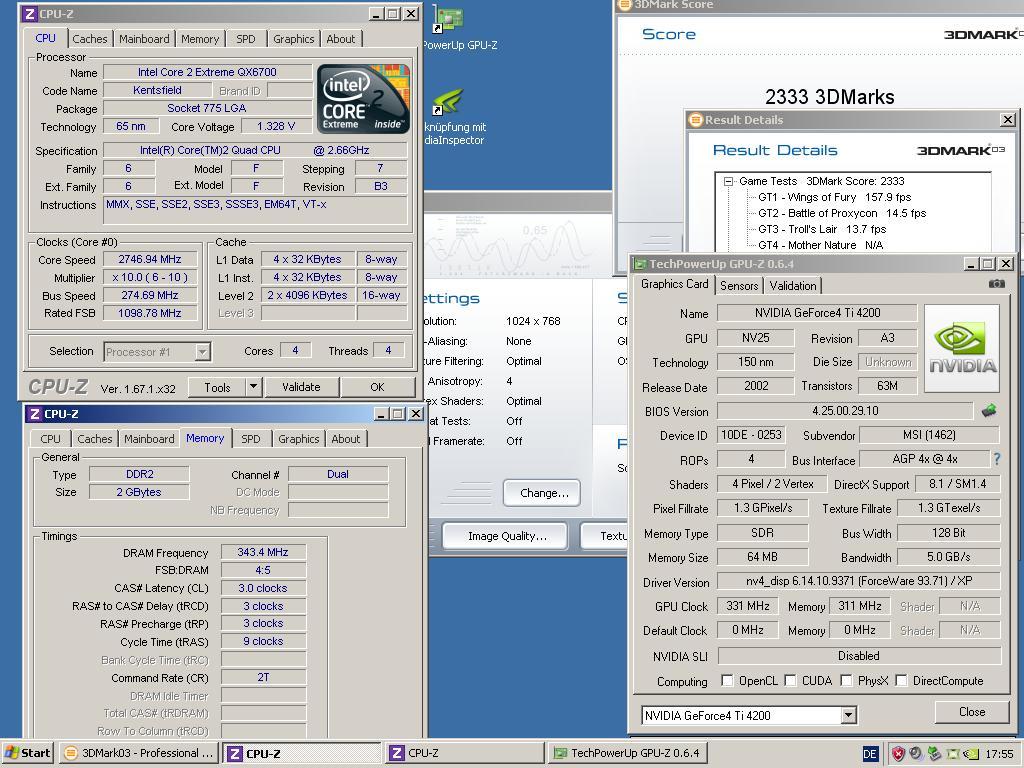This screenshot has width=1024, height=768.
Task: Select GT3 - Troll's Lair result row
Action: (x=822, y=229)
